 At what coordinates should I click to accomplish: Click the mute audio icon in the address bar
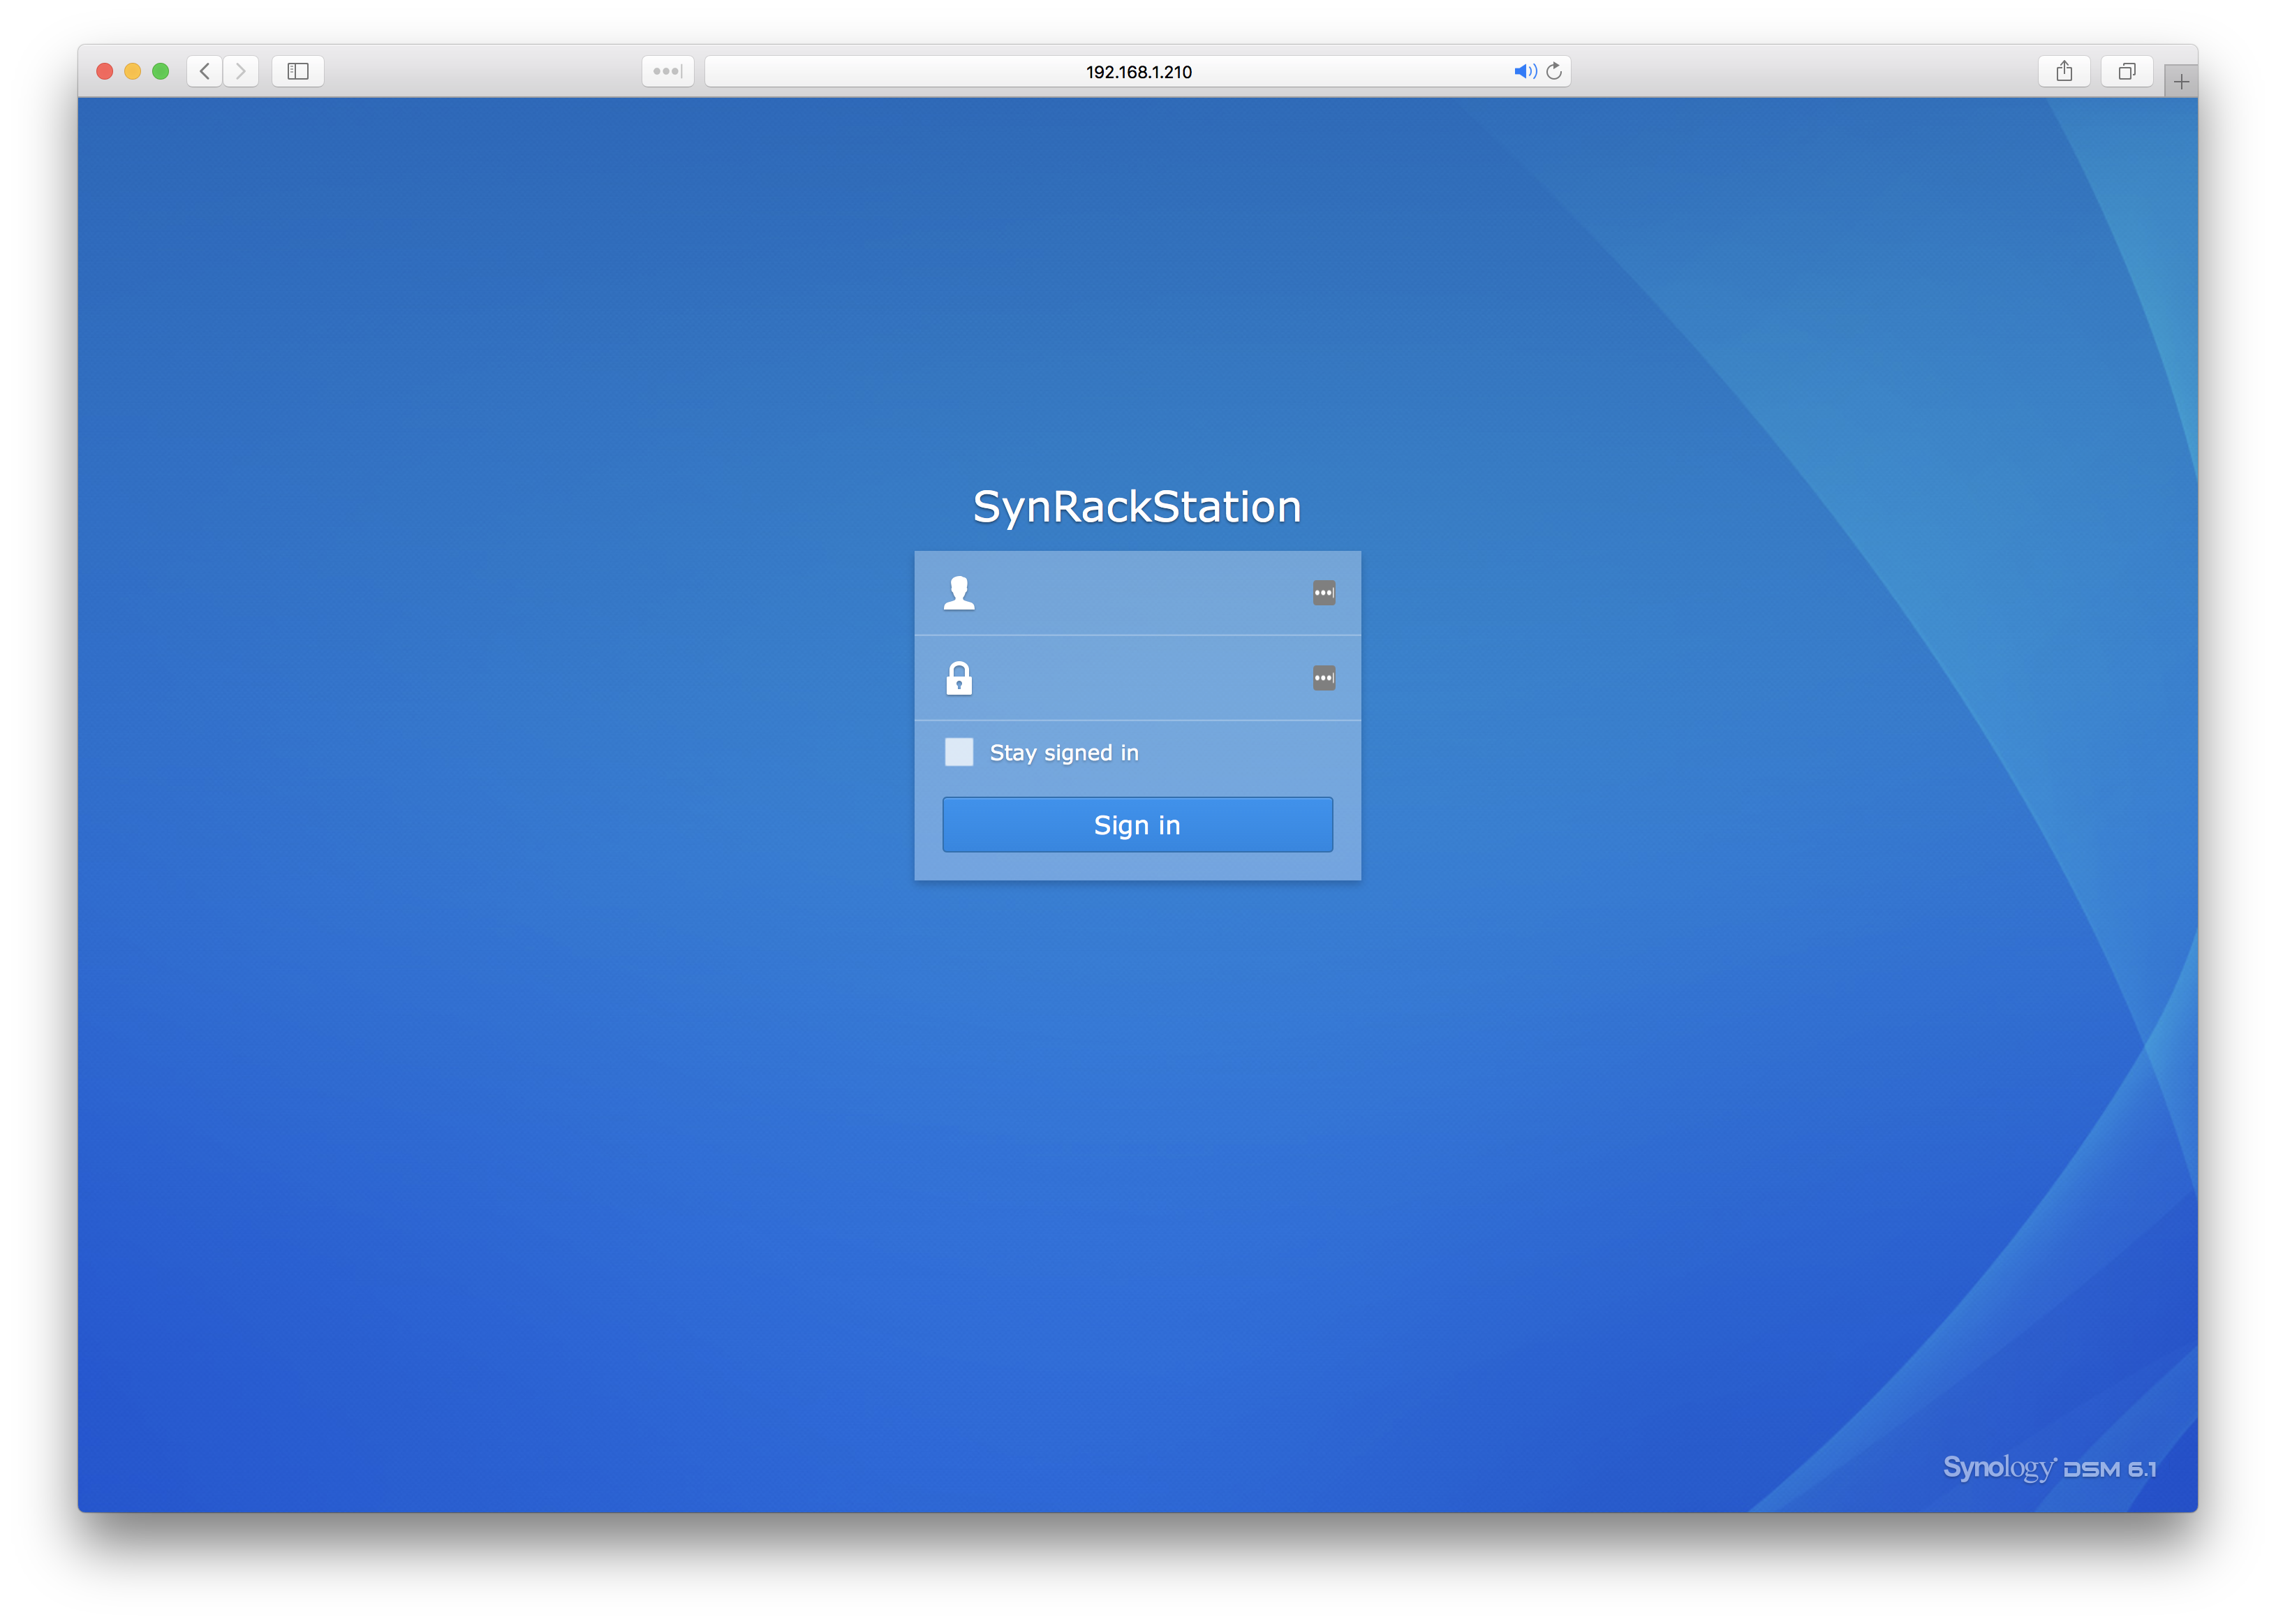[1524, 71]
